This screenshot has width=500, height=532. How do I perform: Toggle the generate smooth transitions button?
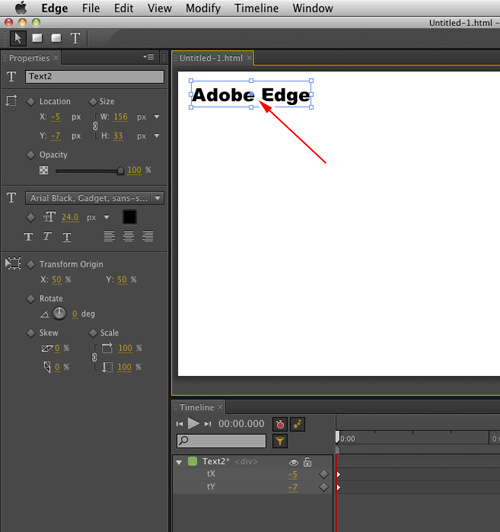(298, 424)
